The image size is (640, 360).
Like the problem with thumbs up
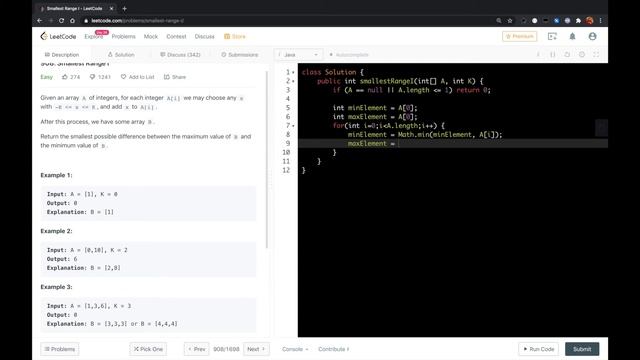71,77
